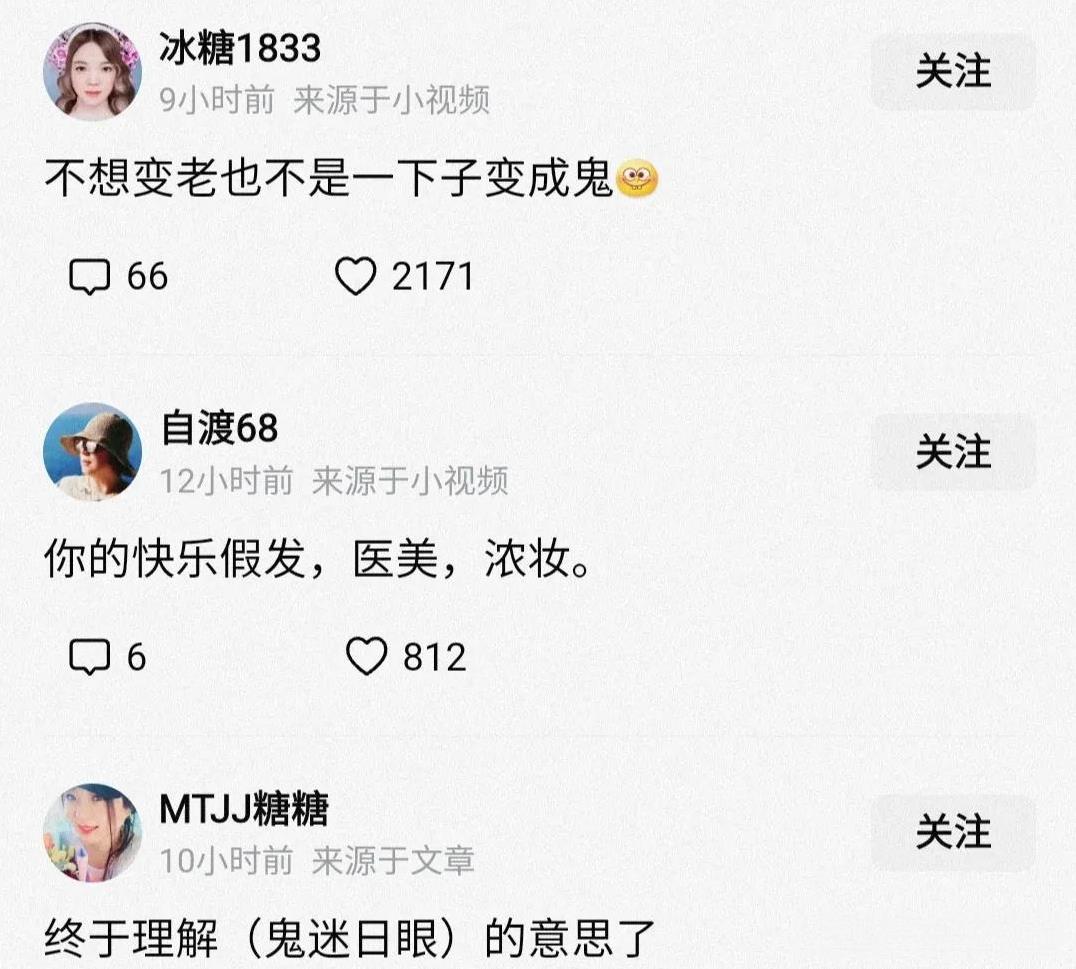Viewport: 1076px width, 969px height.
Task: Open the post text 你的快乐假发，医美，浓妆
Action: point(317,559)
